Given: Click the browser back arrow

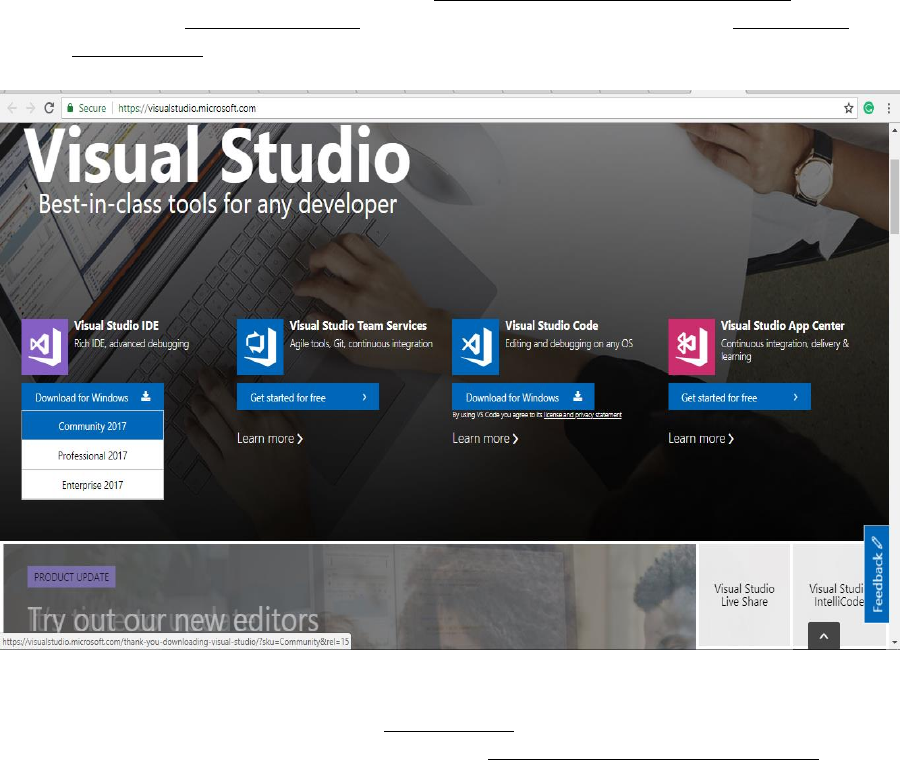Looking at the screenshot, I should pyautogui.click(x=12, y=108).
